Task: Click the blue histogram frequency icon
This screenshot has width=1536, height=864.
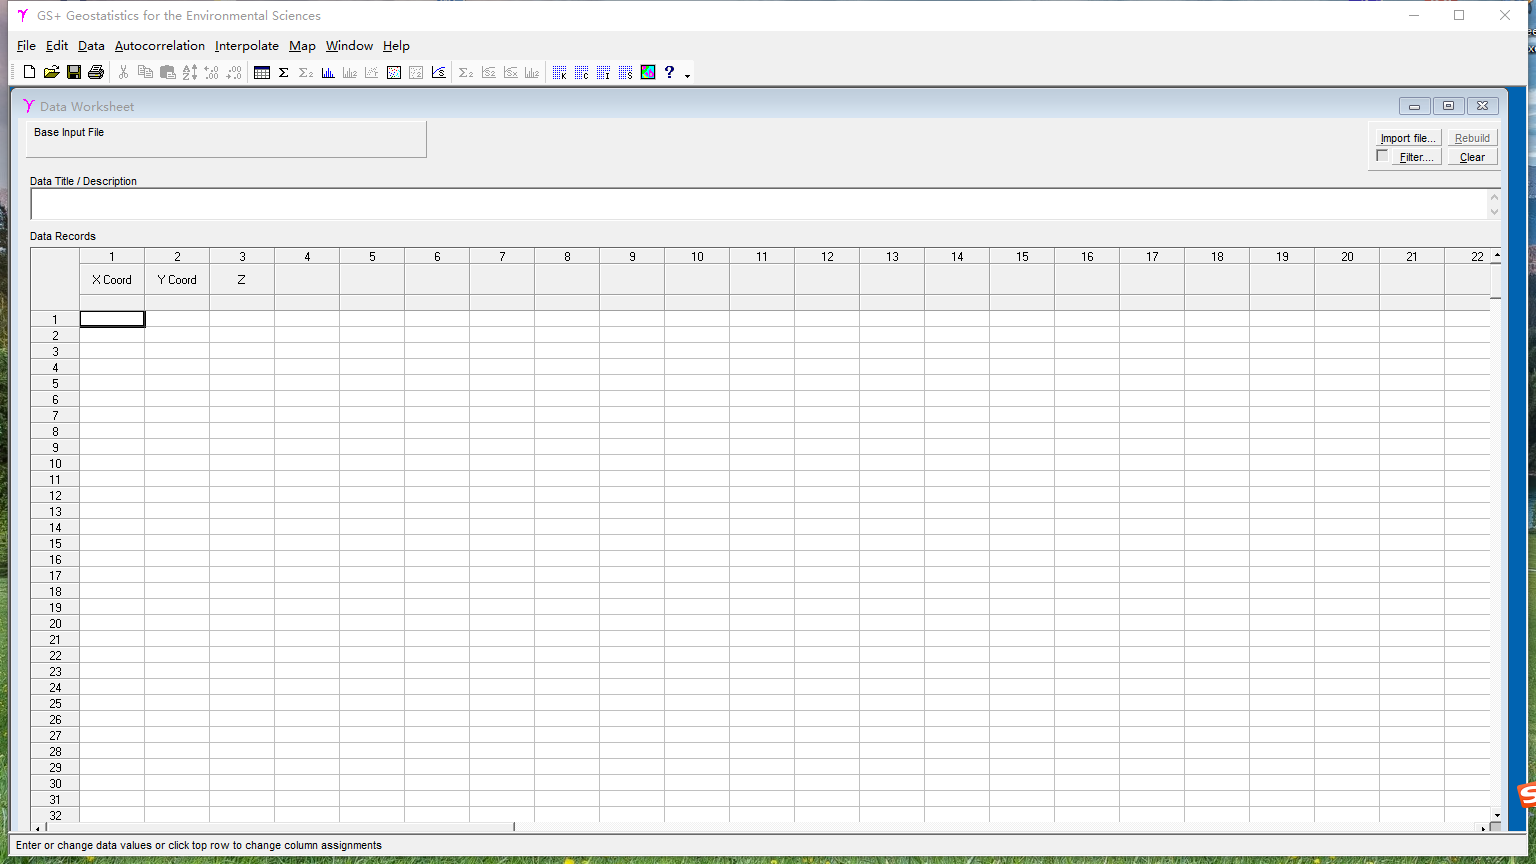Action: coord(328,72)
